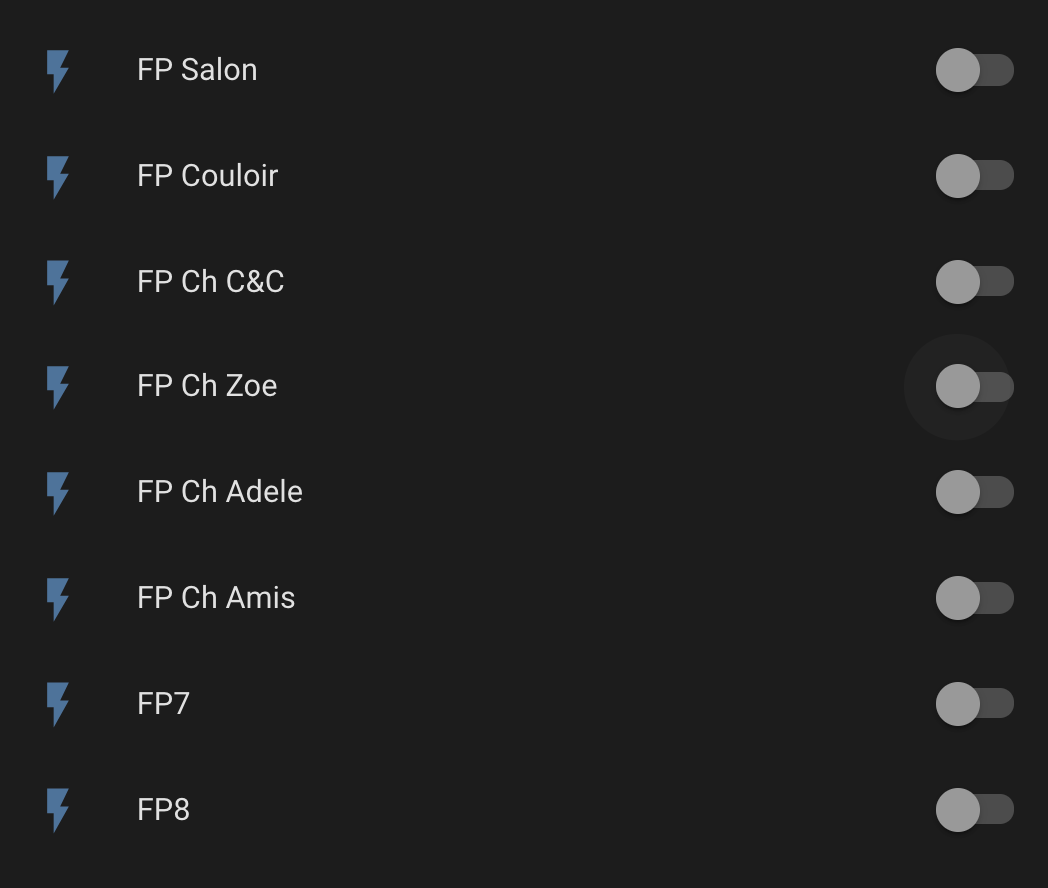
Task: Enable the FP Ch Adele toggle
Action: [974, 492]
